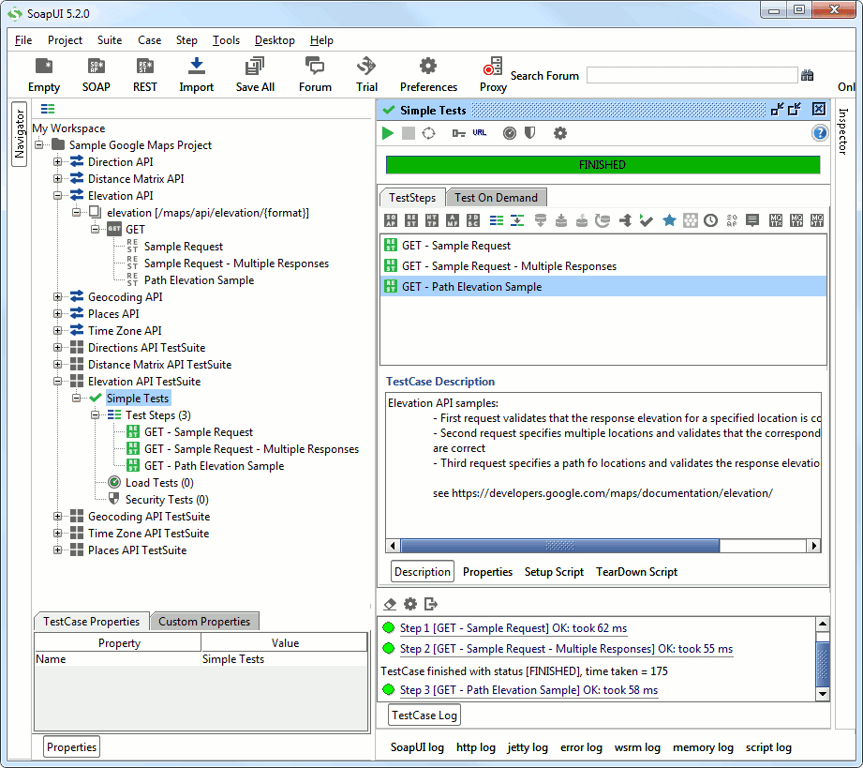Open help for Simple Tests panel

820,133
